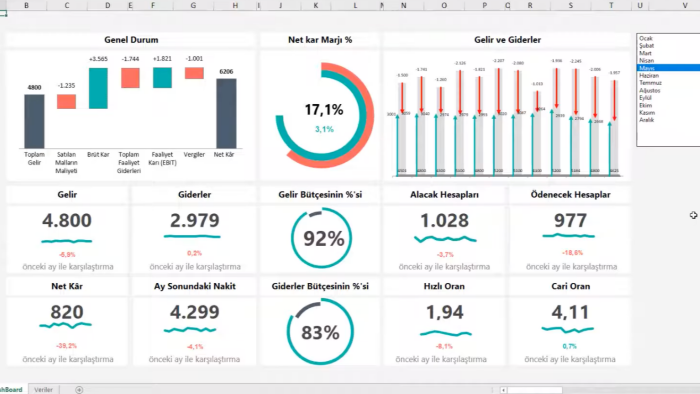Select column C header
Image resolution: width=700 pixels, height=394 pixels.
tap(67, 5)
